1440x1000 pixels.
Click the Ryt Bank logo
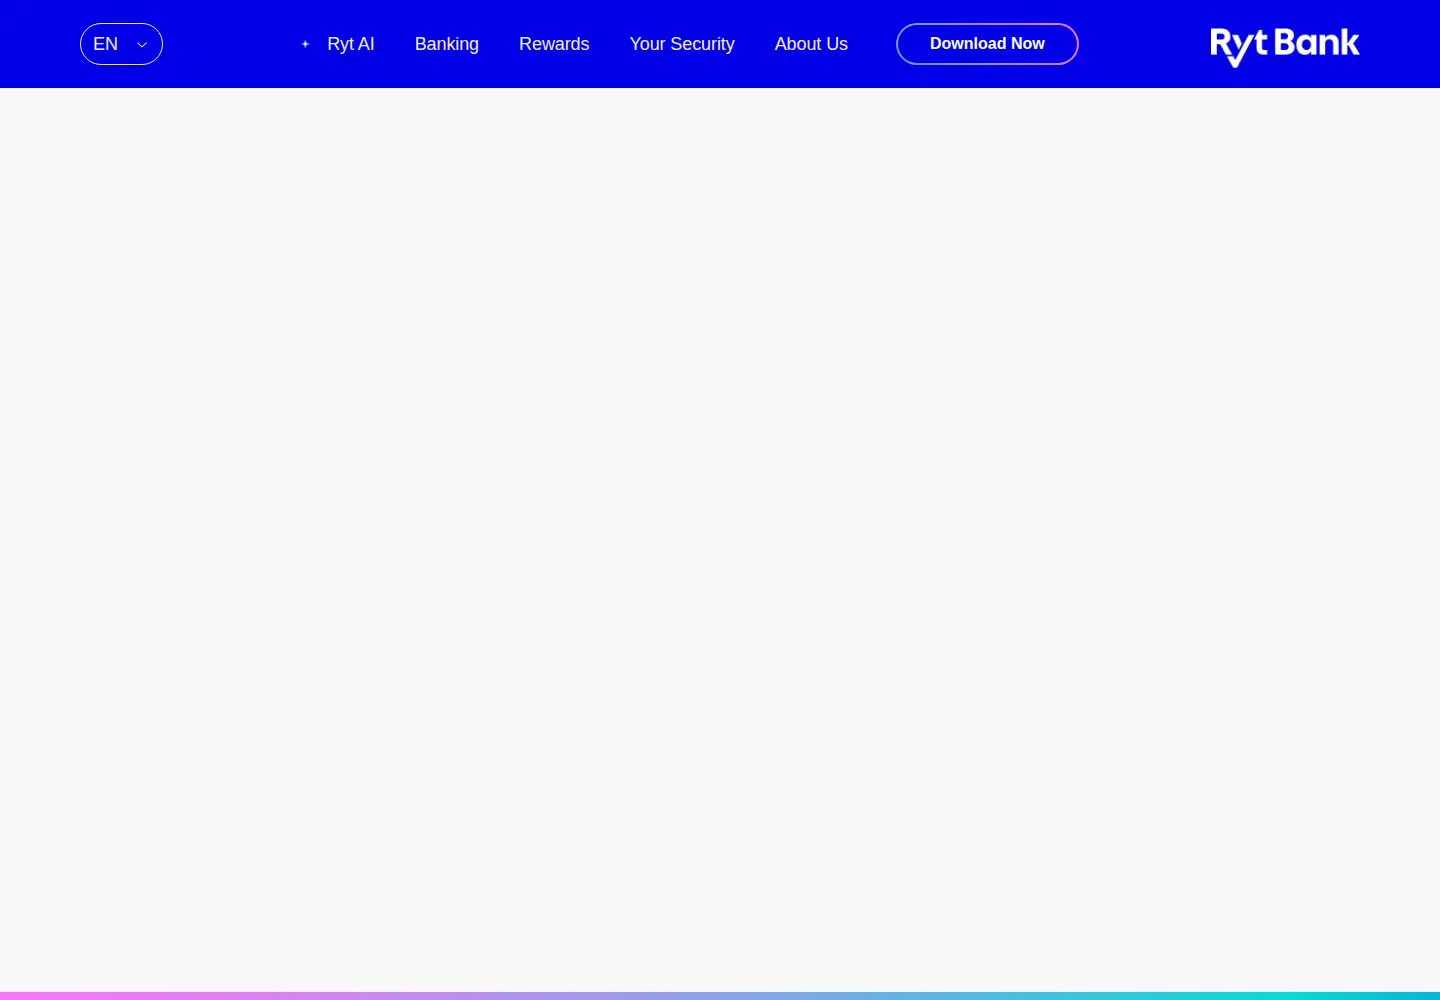1285,46
